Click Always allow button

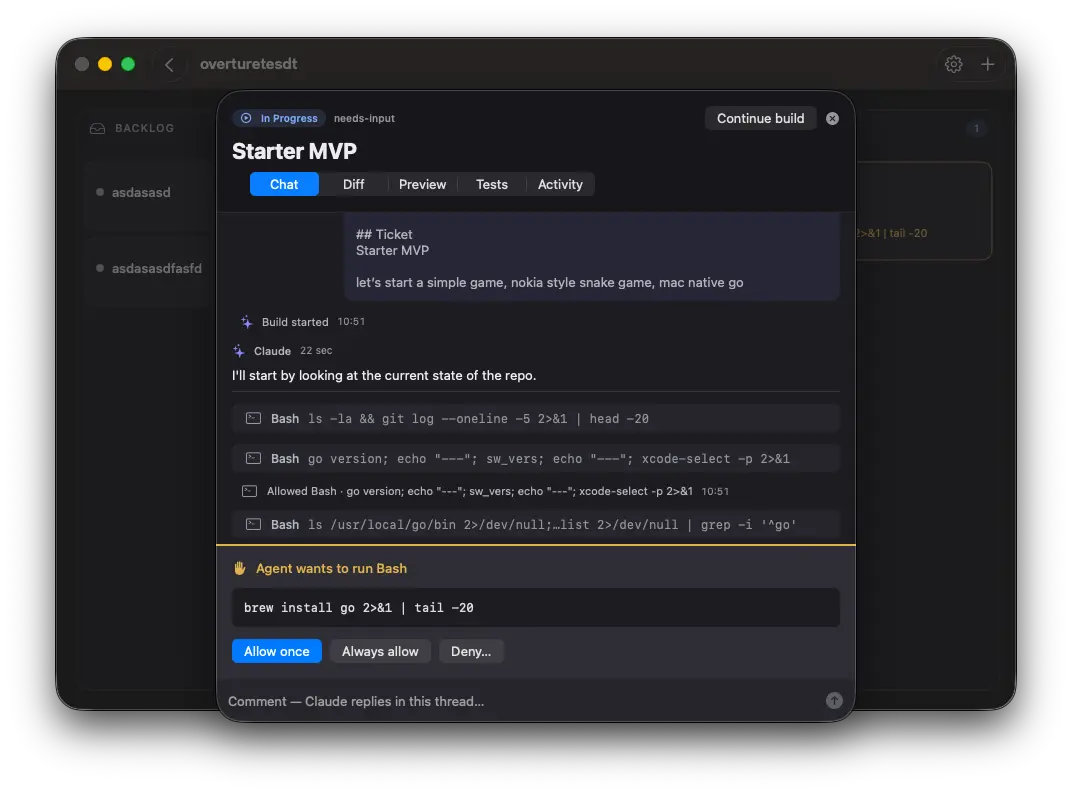coord(380,651)
